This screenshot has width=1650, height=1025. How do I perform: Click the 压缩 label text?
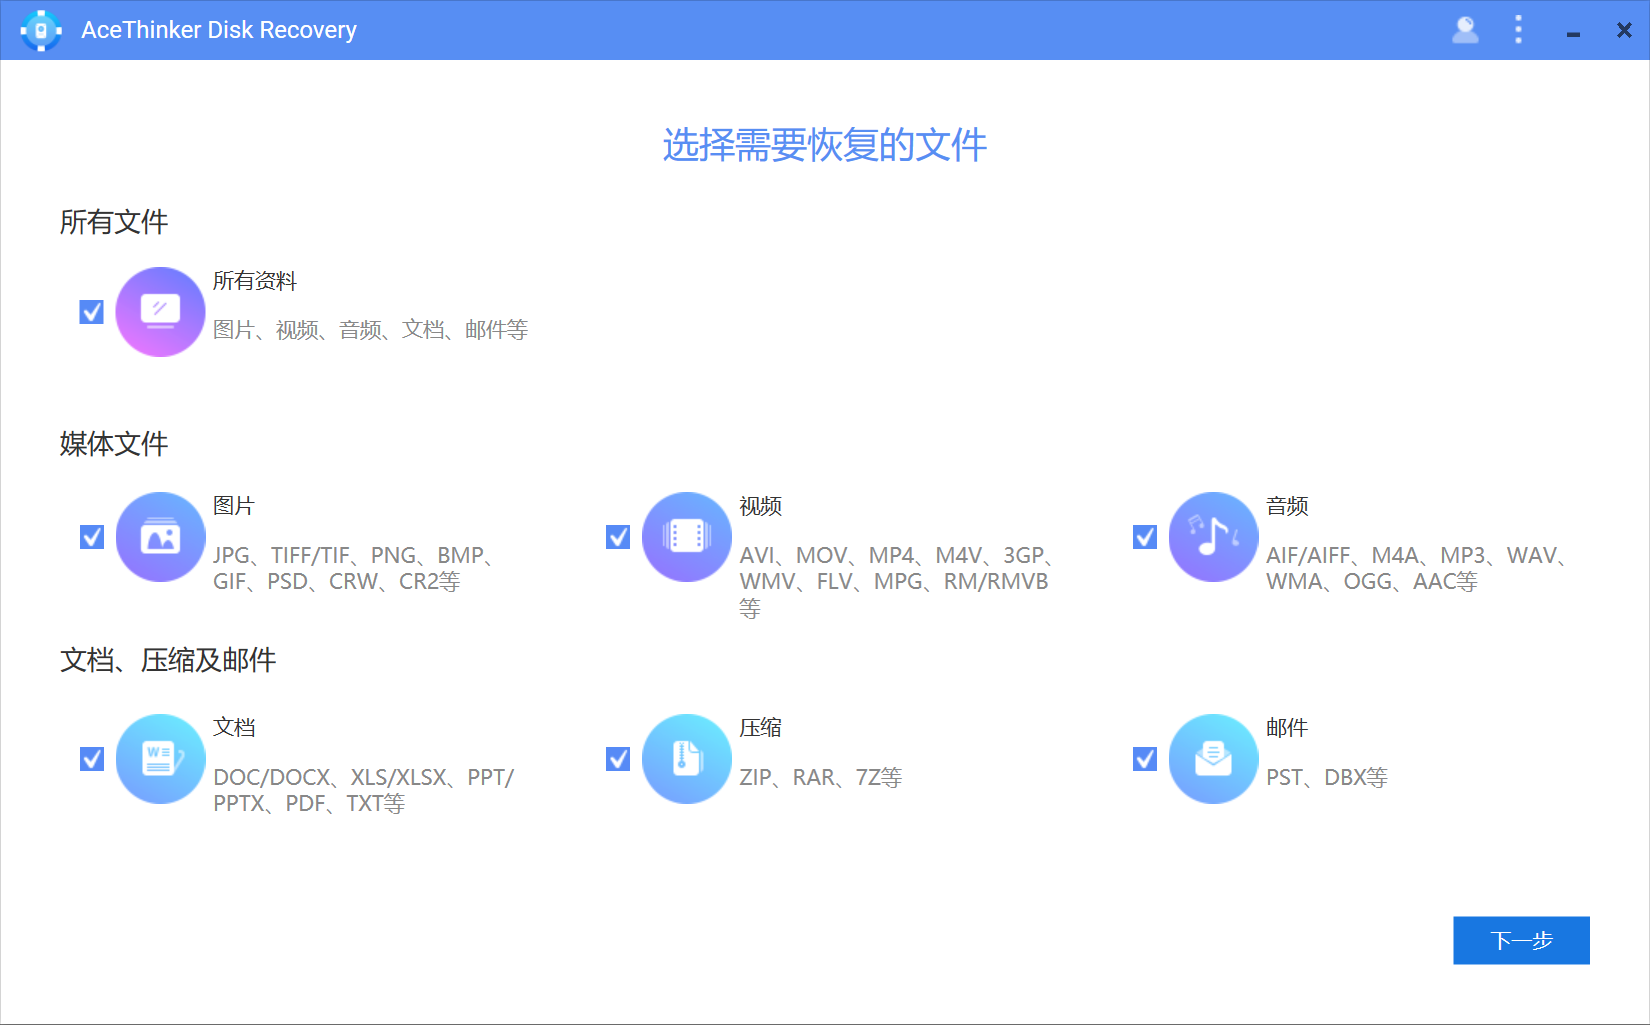pyautogui.click(x=761, y=728)
